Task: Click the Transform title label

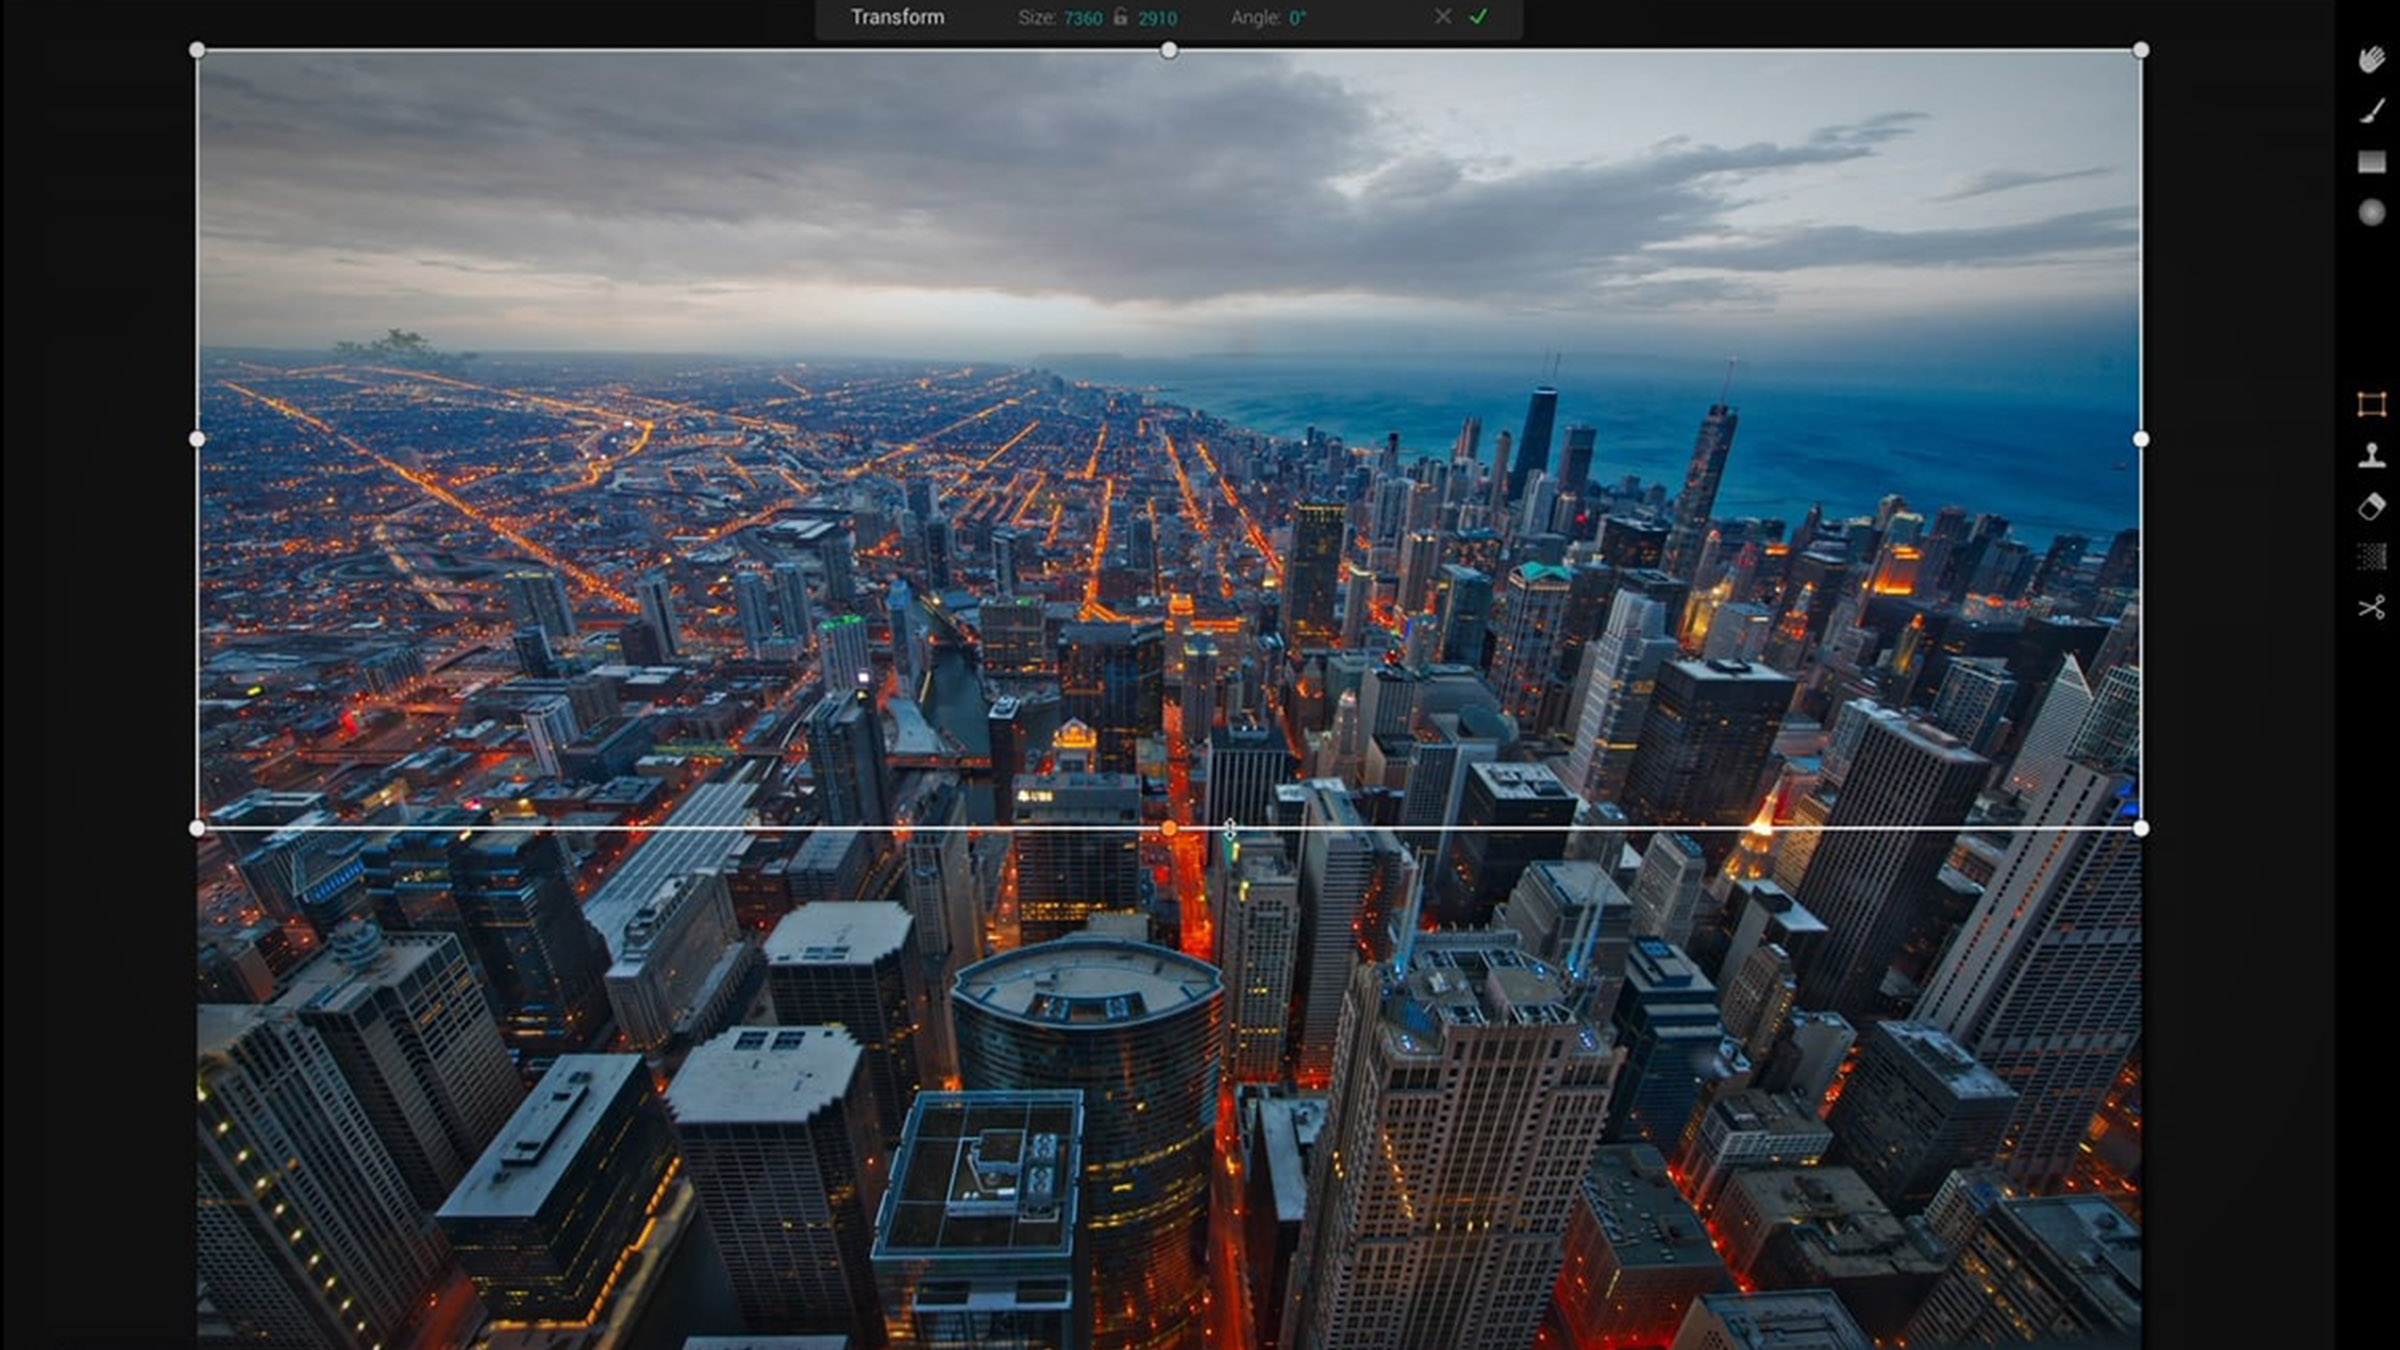Action: [897, 17]
